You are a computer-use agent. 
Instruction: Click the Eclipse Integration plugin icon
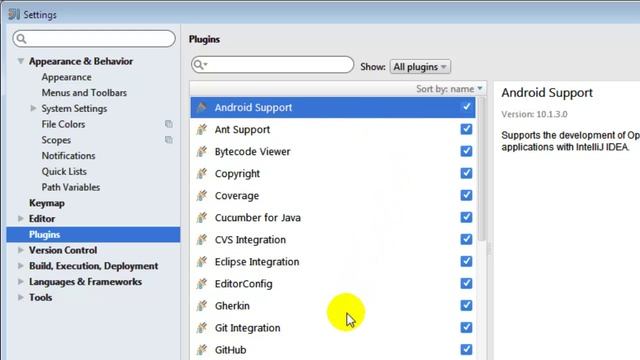point(202,262)
